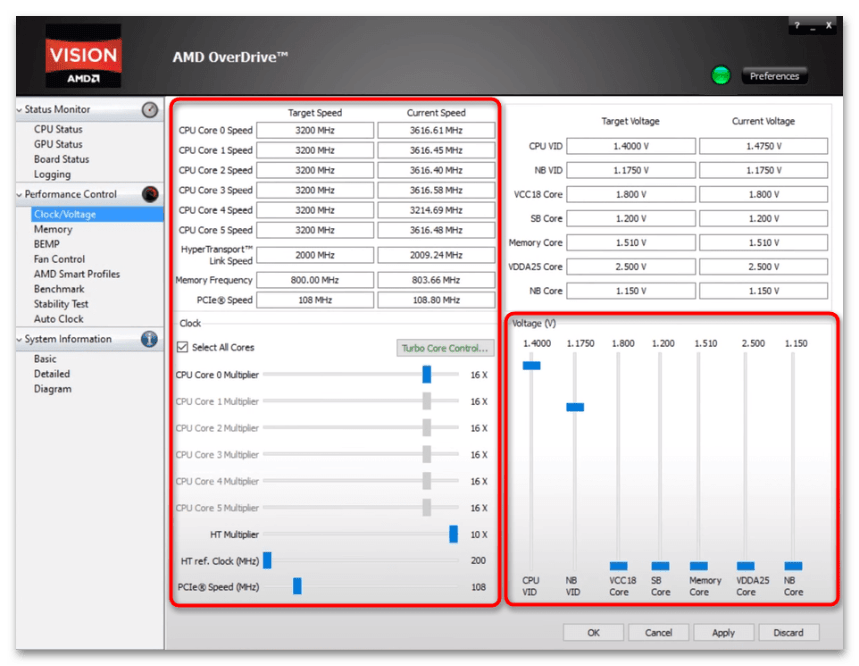Viewport: 859px width, 666px height.
Task: Click the Memory Core target voltage field
Action: point(631,243)
